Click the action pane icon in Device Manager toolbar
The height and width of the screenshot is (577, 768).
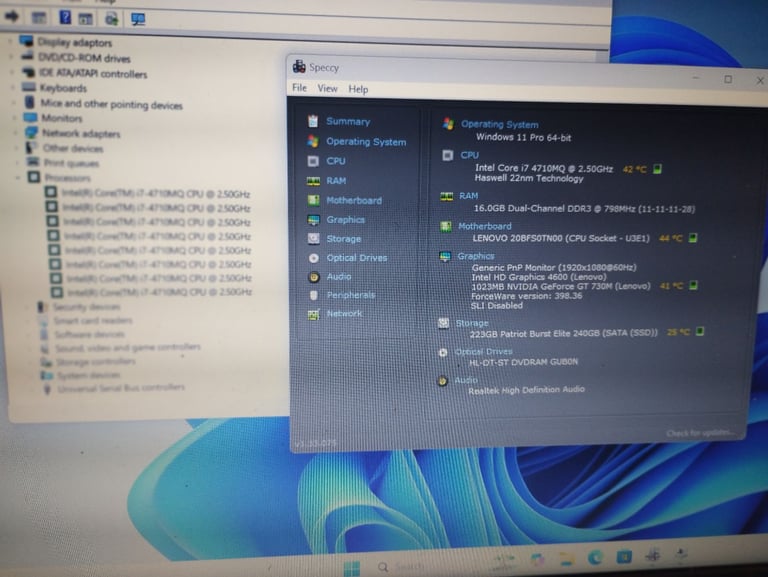click(85, 19)
